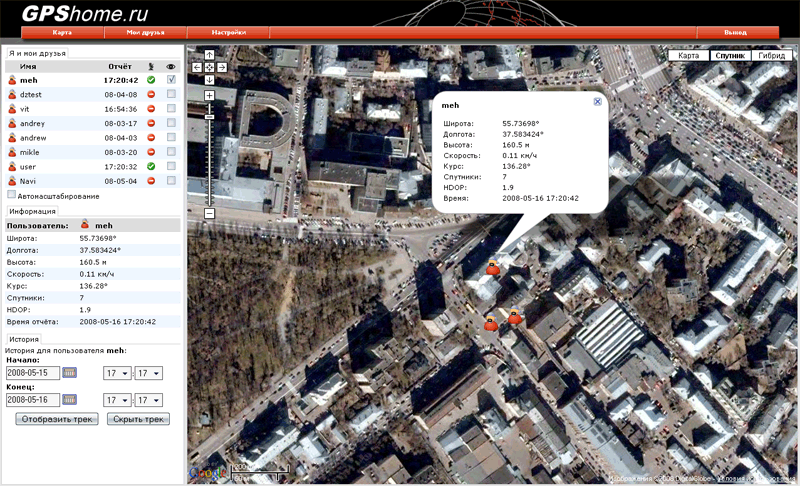Viewport: 800px width, 486px height.
Task: Check visibility checkbox for andrey
Action: point(171,123)
